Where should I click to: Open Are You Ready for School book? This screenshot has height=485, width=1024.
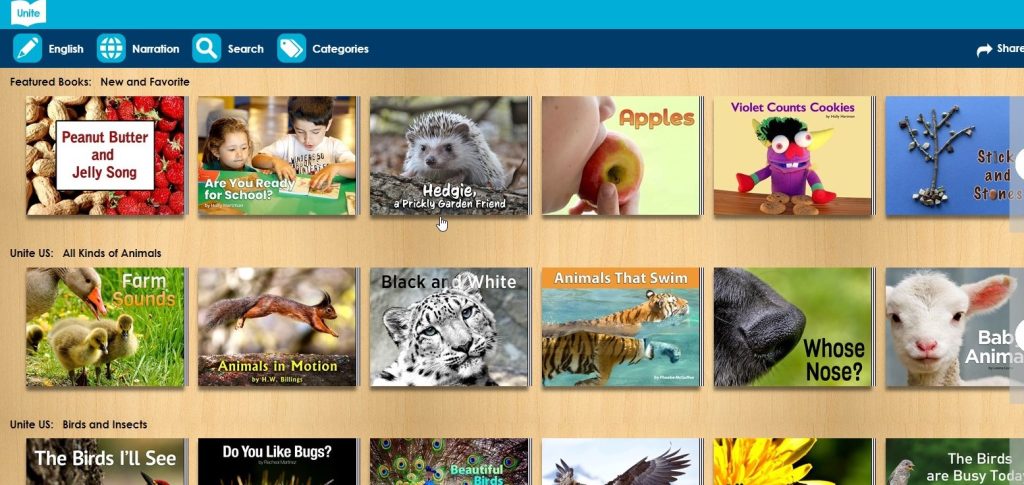278,156
